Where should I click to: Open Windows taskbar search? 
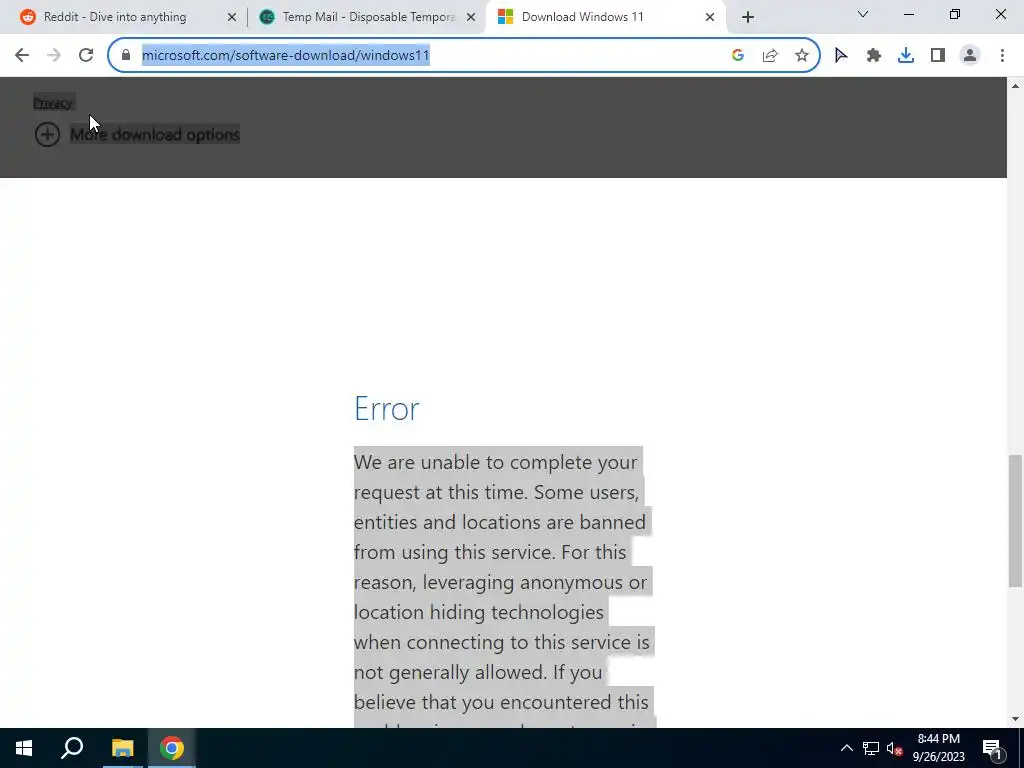[72, 748]
